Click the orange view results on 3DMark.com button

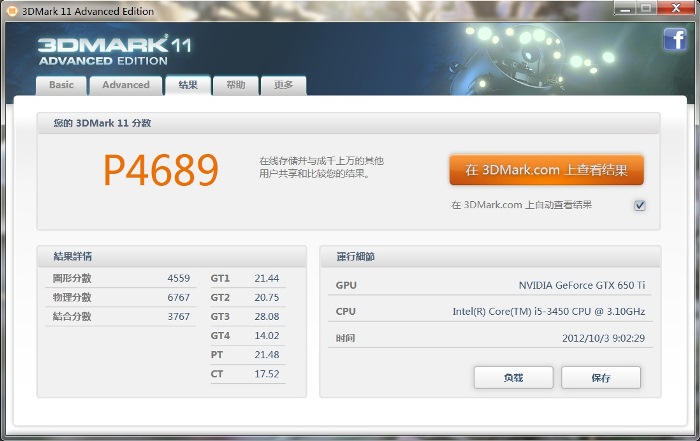(546, 170)
